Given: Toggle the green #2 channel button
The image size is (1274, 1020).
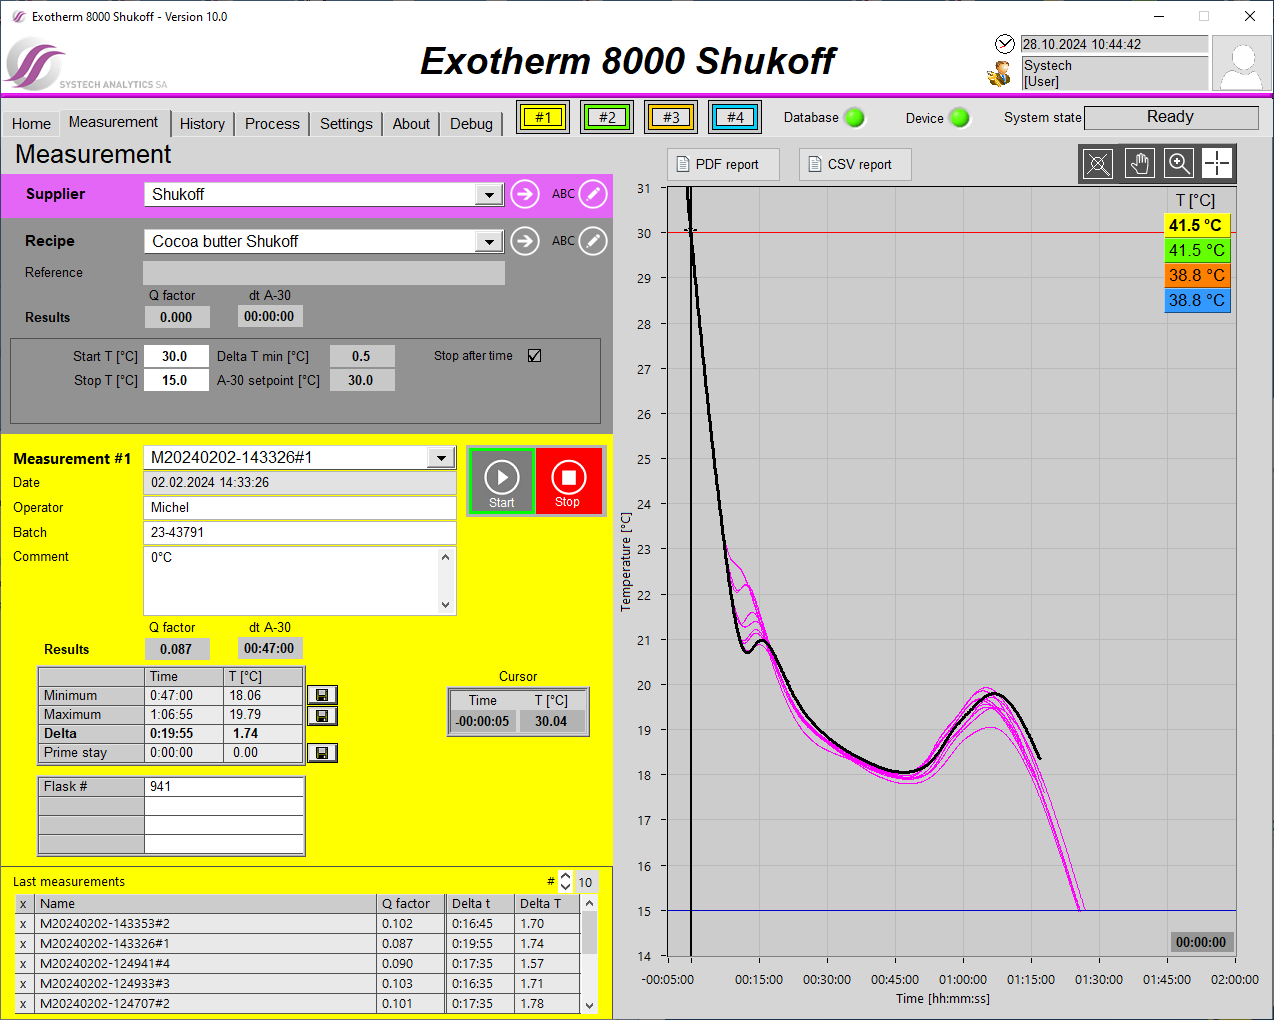Looking at the screenshot, I should point(607,117).
